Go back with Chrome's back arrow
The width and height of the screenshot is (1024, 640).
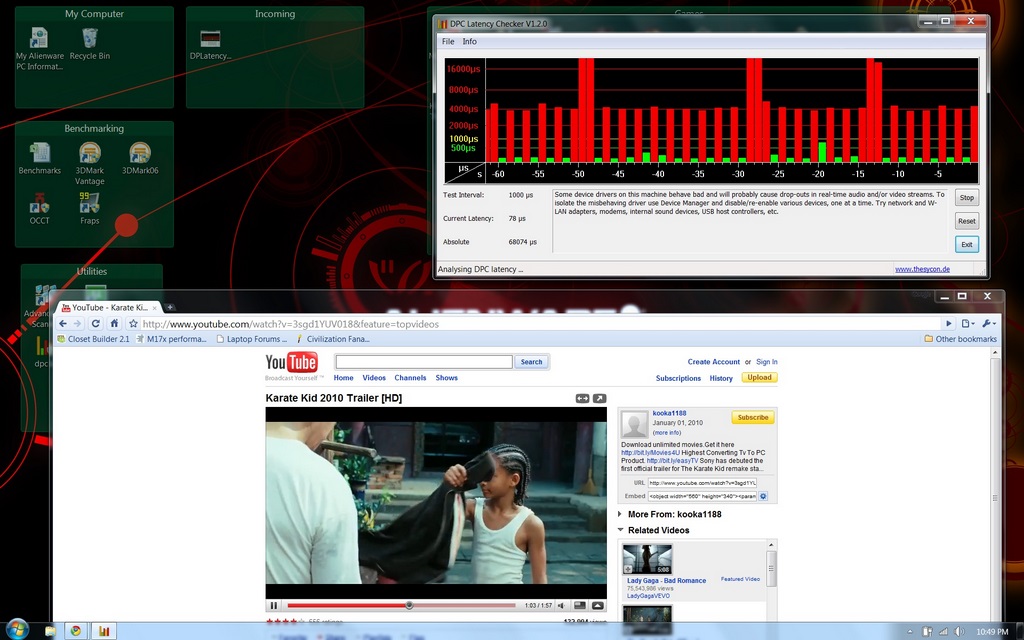[63, 323]
